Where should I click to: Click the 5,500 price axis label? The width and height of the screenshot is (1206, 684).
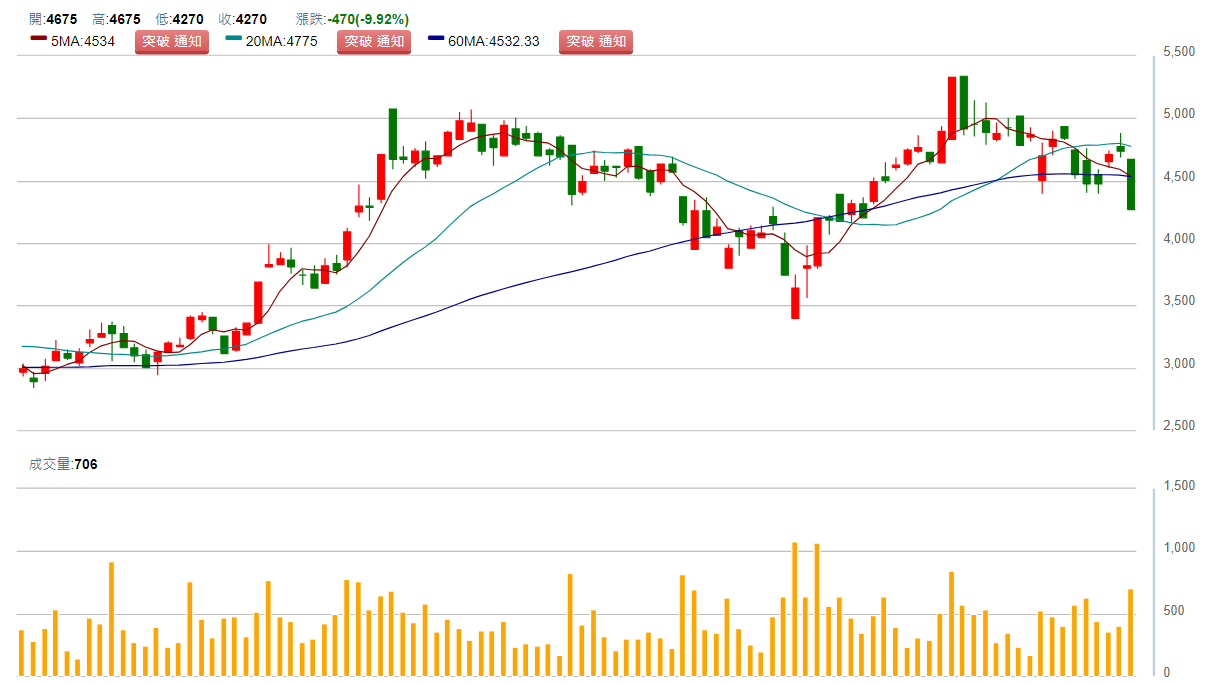coord(1179,51)
